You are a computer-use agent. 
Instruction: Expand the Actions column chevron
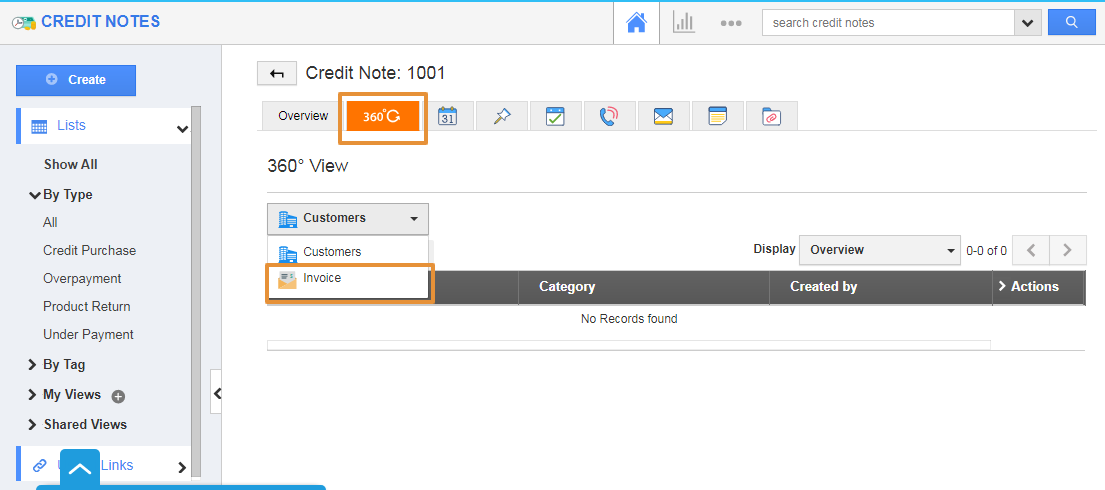pyautogui.click(x=1001, y=286)
